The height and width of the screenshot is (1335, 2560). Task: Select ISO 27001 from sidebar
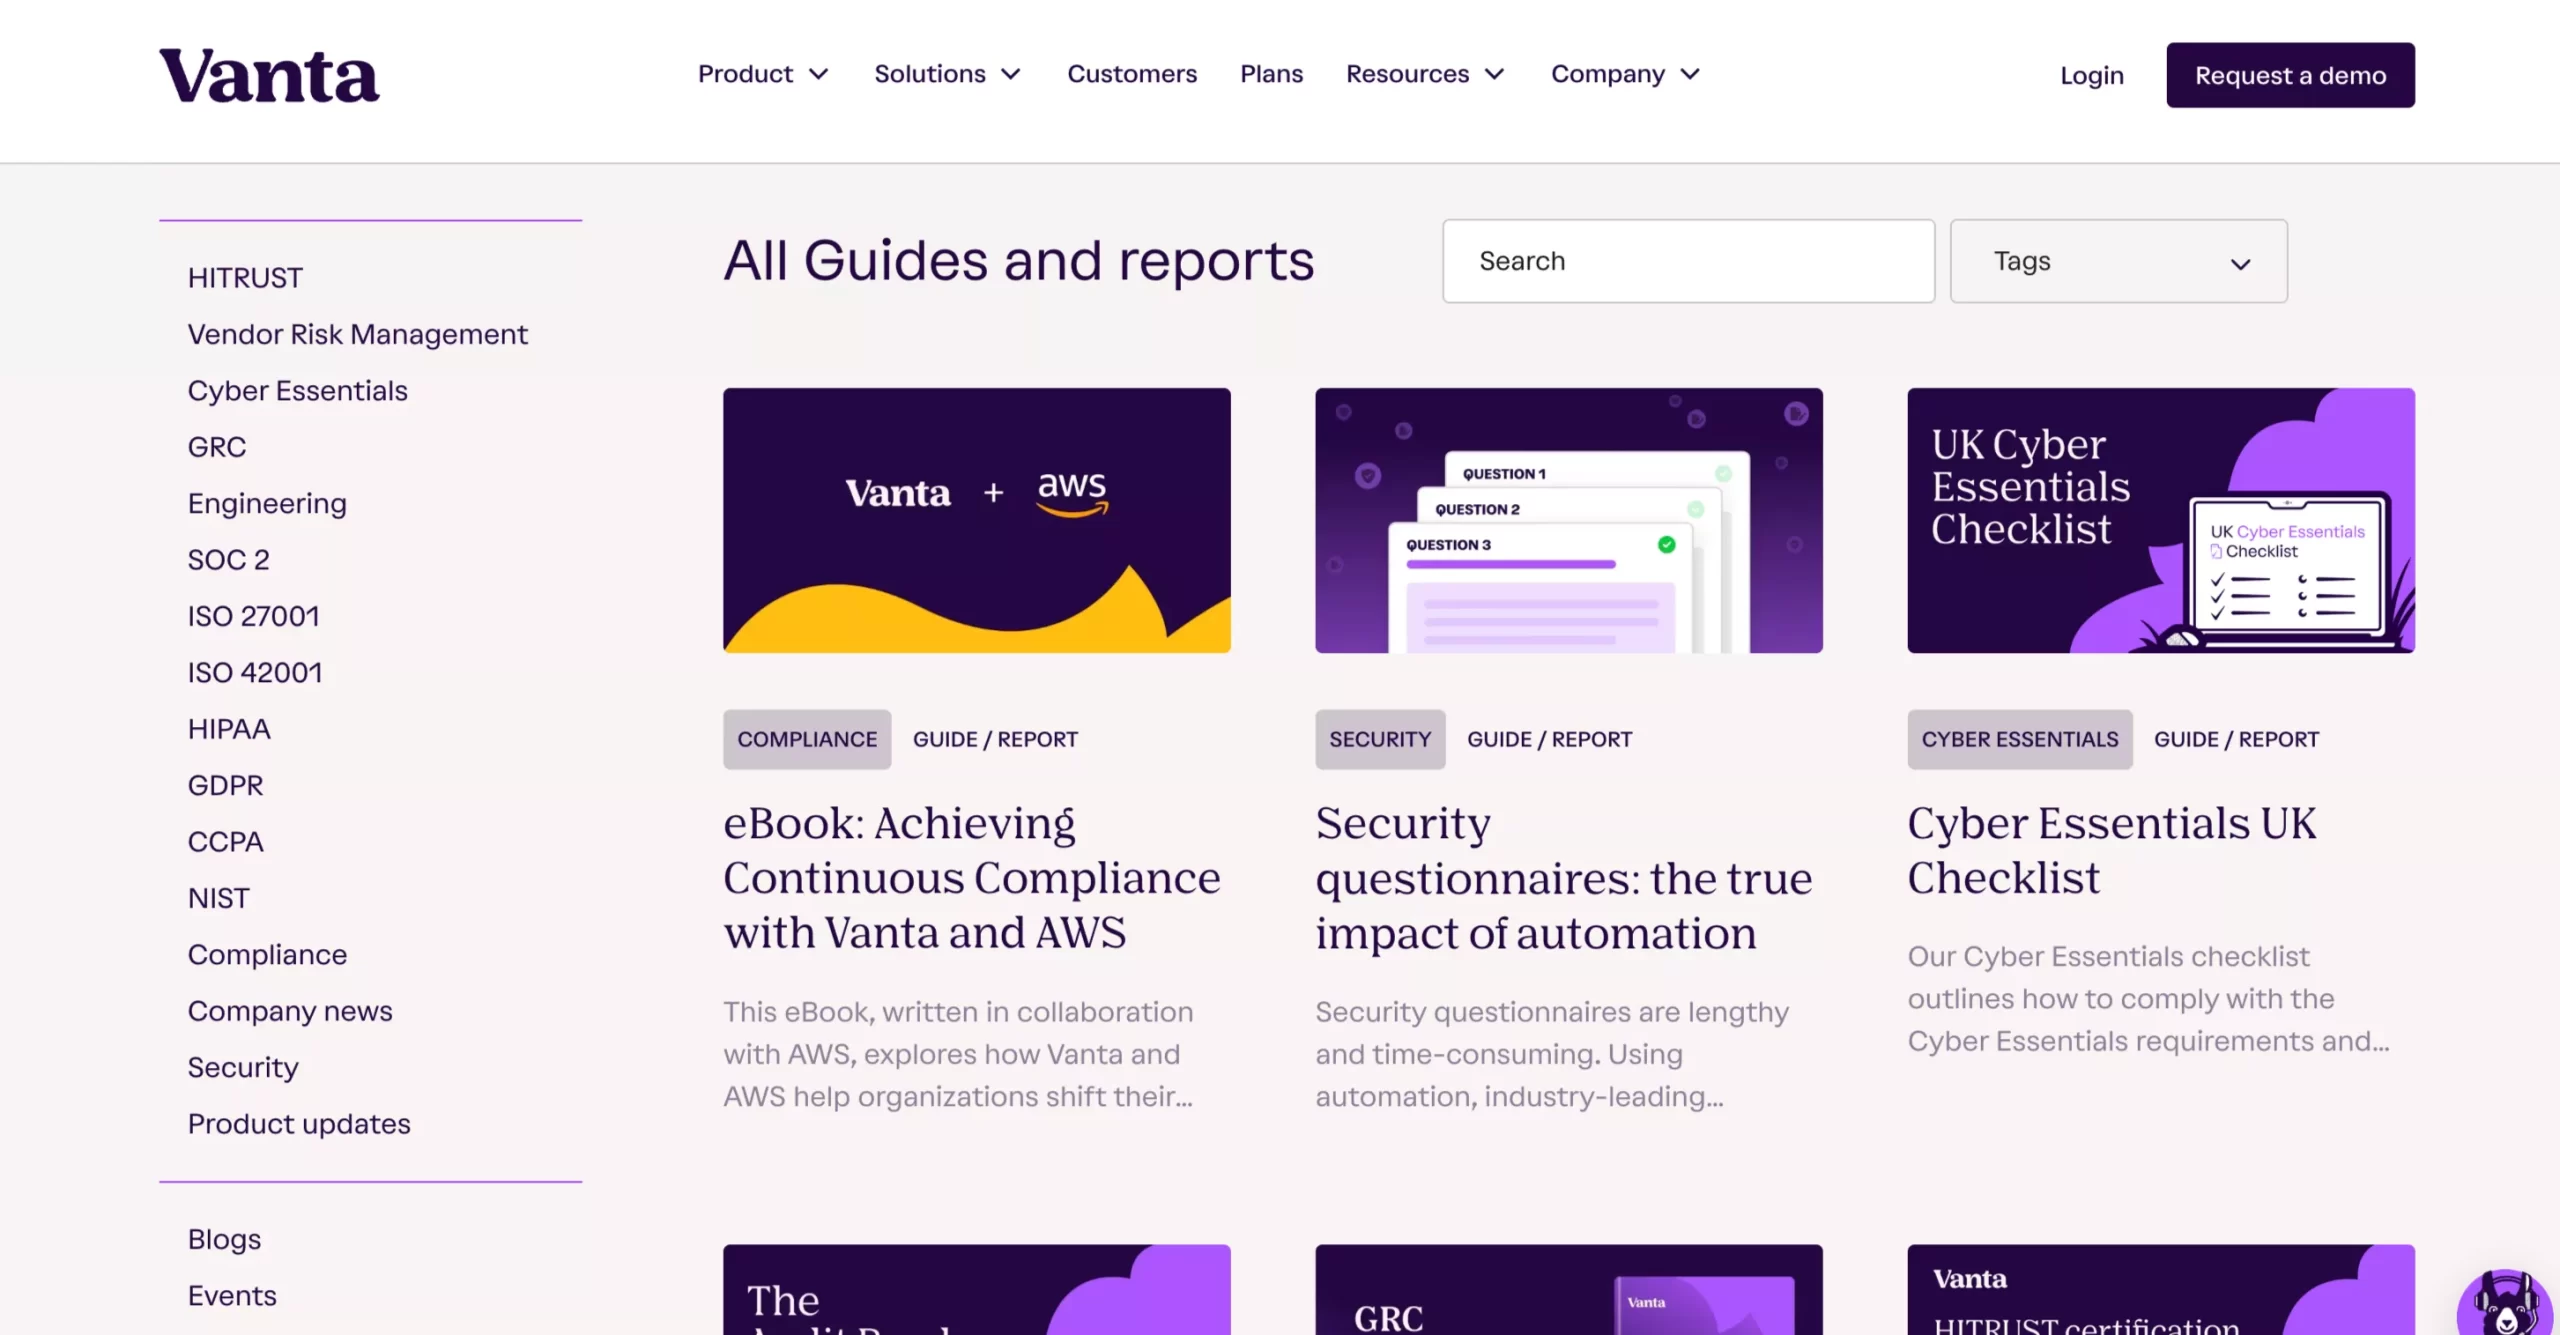(x=252, y=615)
